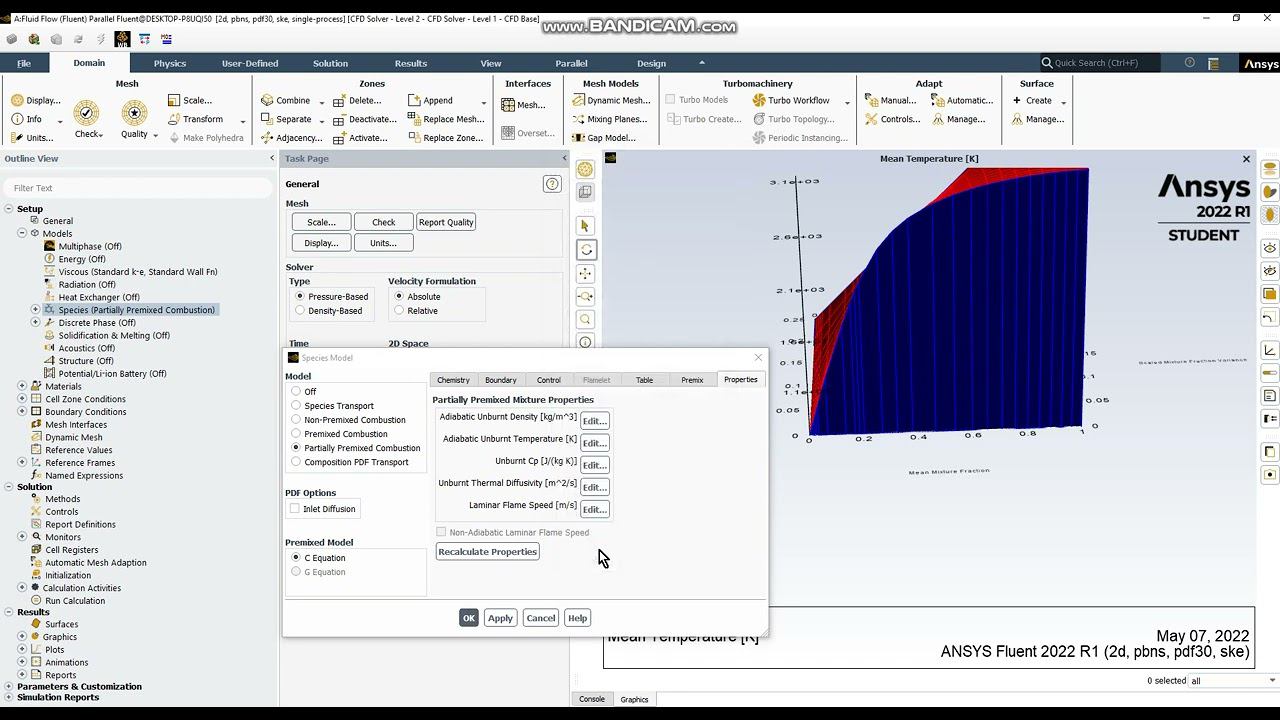Switch to the Table tab in Species Model
This screenshot has height=720, width=1280.
pyautogui.click(x=645, y=380)
